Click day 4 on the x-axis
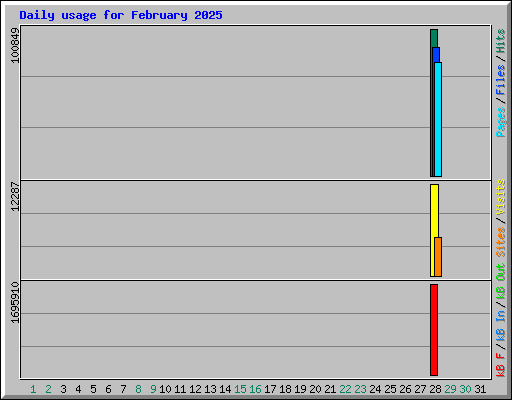This screenshot has width=512, height=400. click(x=78, y=389)
